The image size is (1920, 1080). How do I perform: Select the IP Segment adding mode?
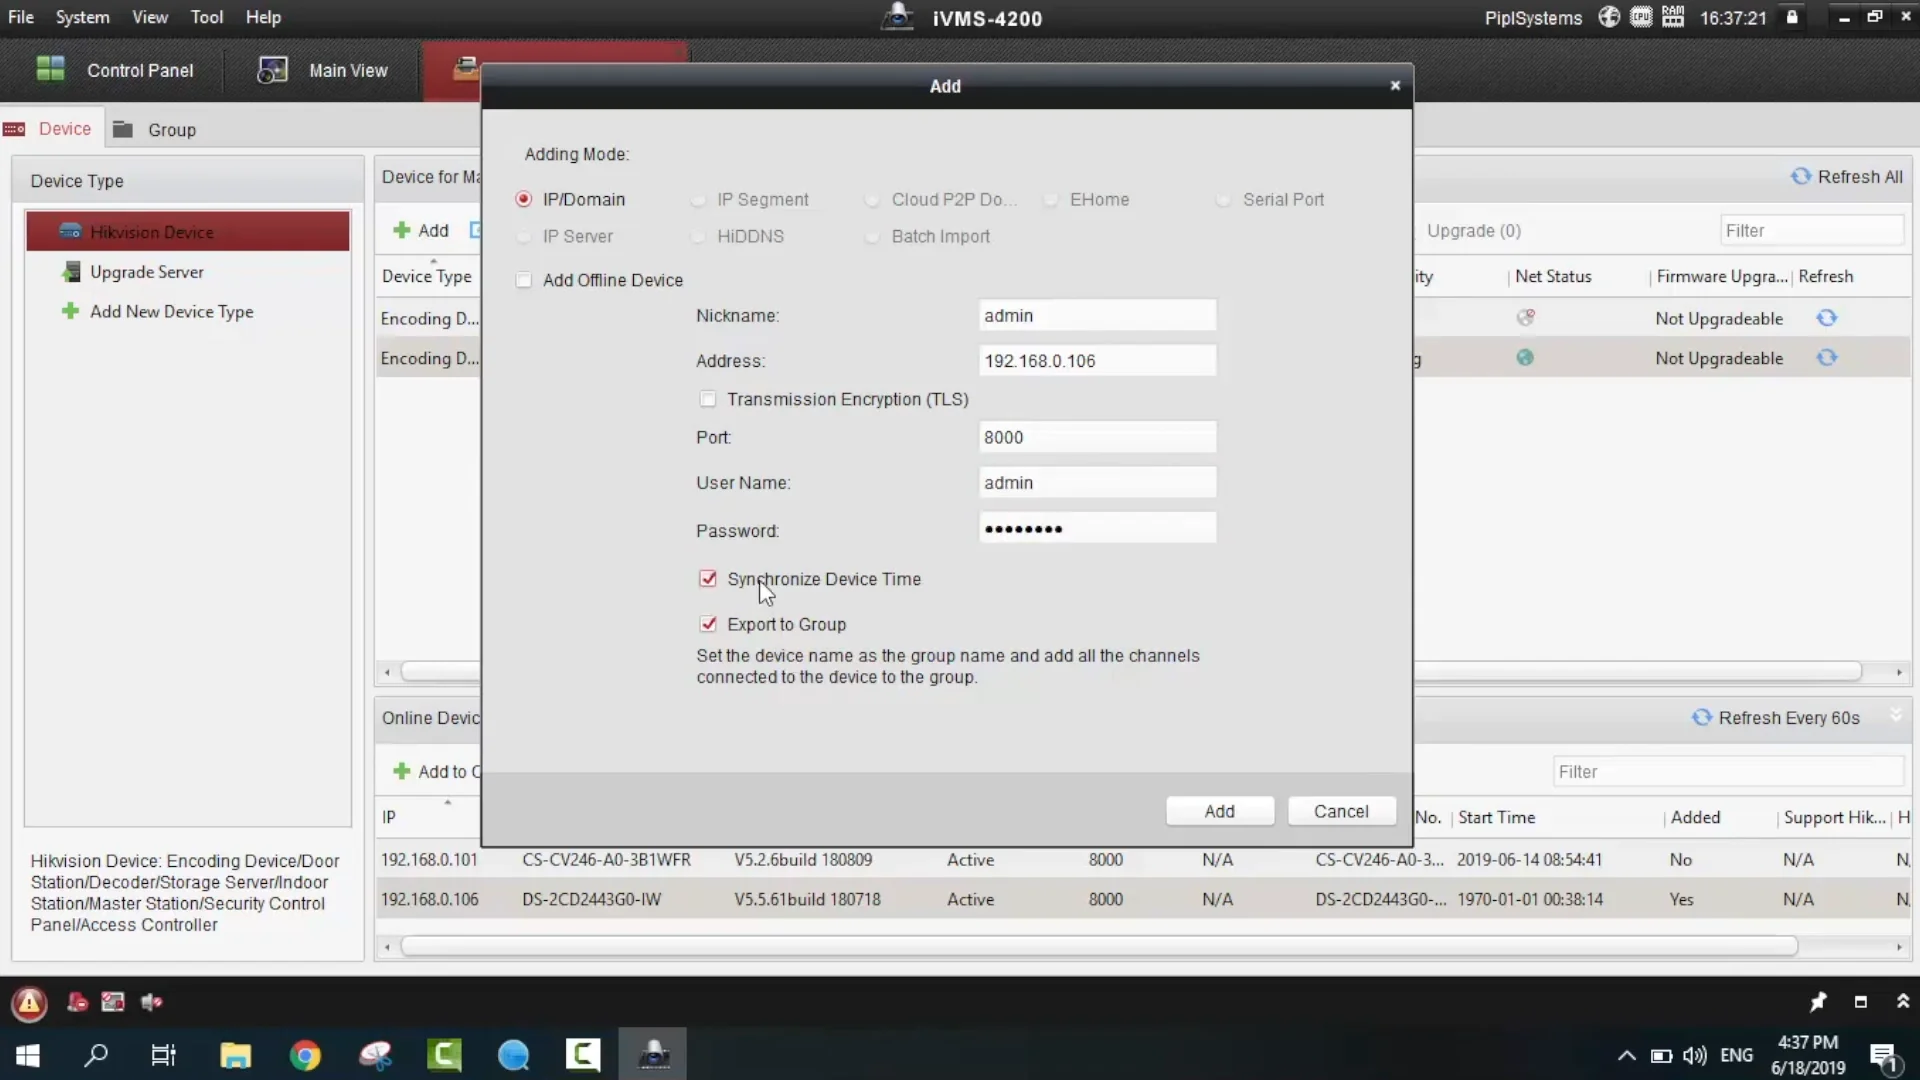pos(698,200)
